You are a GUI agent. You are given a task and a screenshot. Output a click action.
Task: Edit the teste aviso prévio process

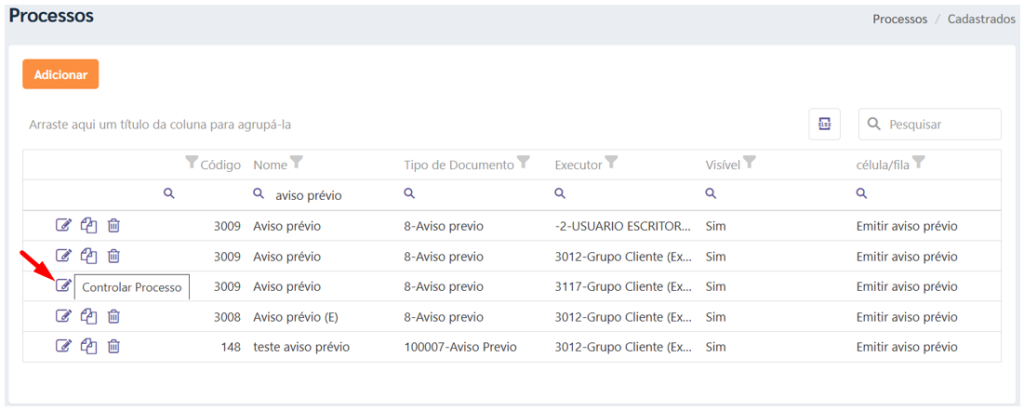(63, 347)
